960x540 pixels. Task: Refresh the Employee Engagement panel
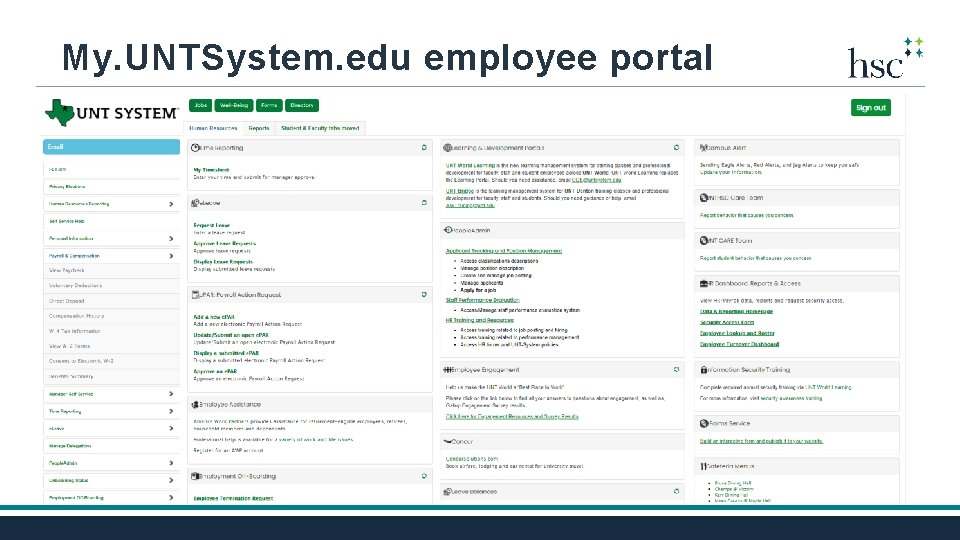[x=676, y=370]
